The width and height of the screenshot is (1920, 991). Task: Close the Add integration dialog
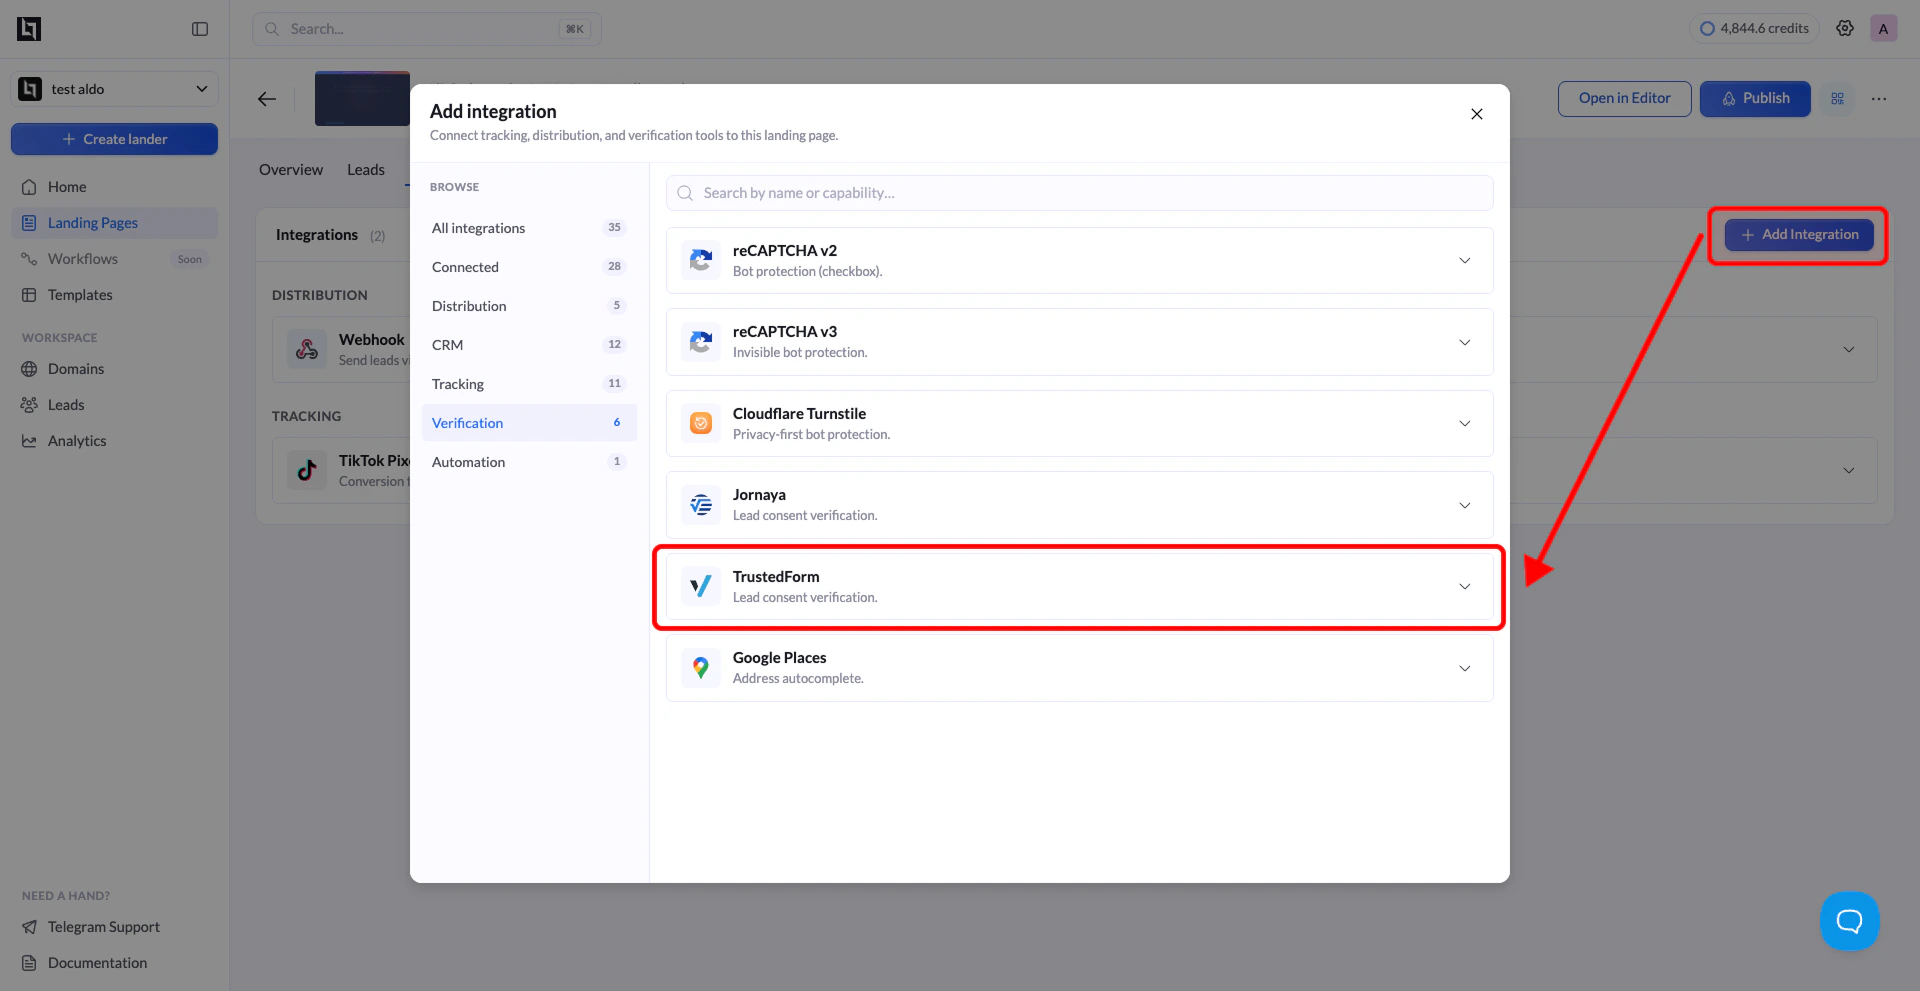pos(1476,114)
